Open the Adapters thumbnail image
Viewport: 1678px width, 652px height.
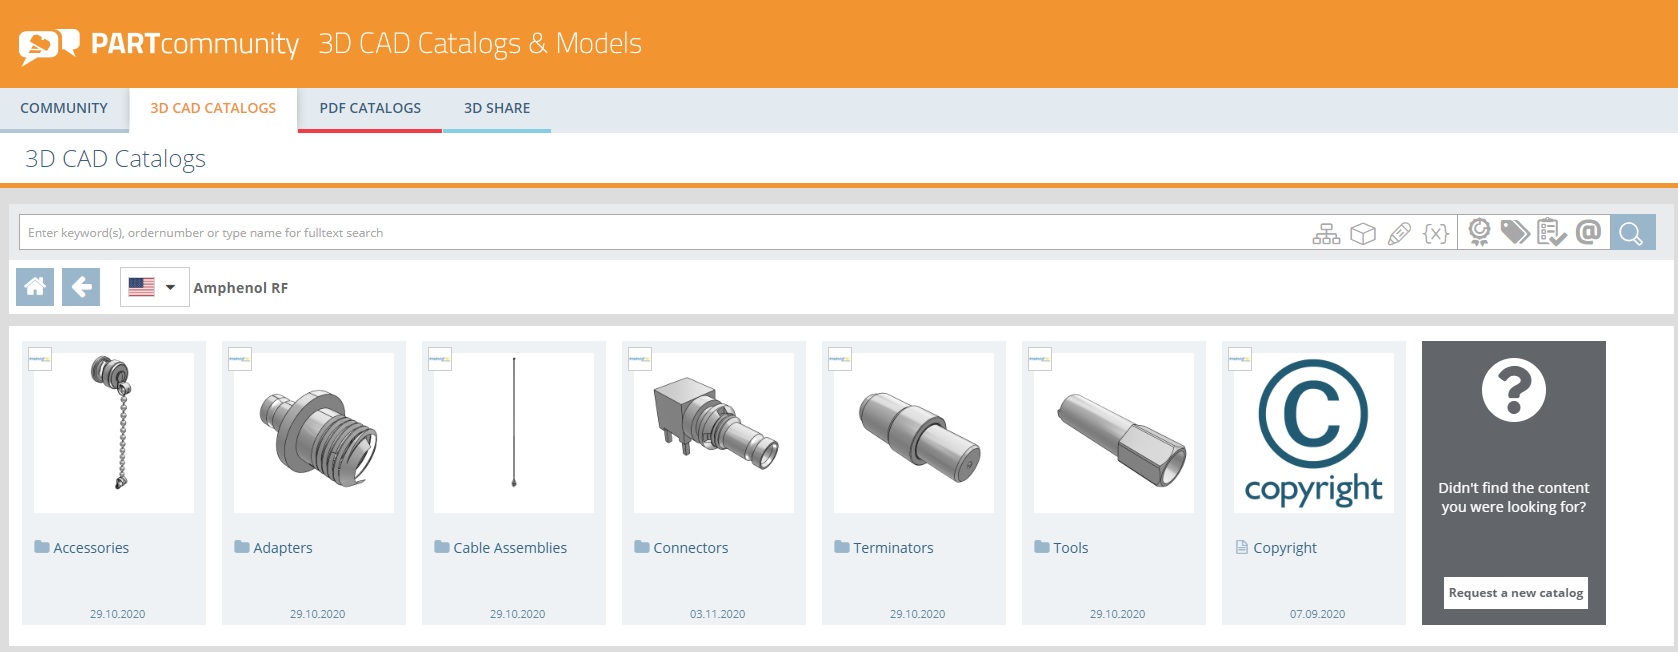pyautogui.click(x=314, y=433)
